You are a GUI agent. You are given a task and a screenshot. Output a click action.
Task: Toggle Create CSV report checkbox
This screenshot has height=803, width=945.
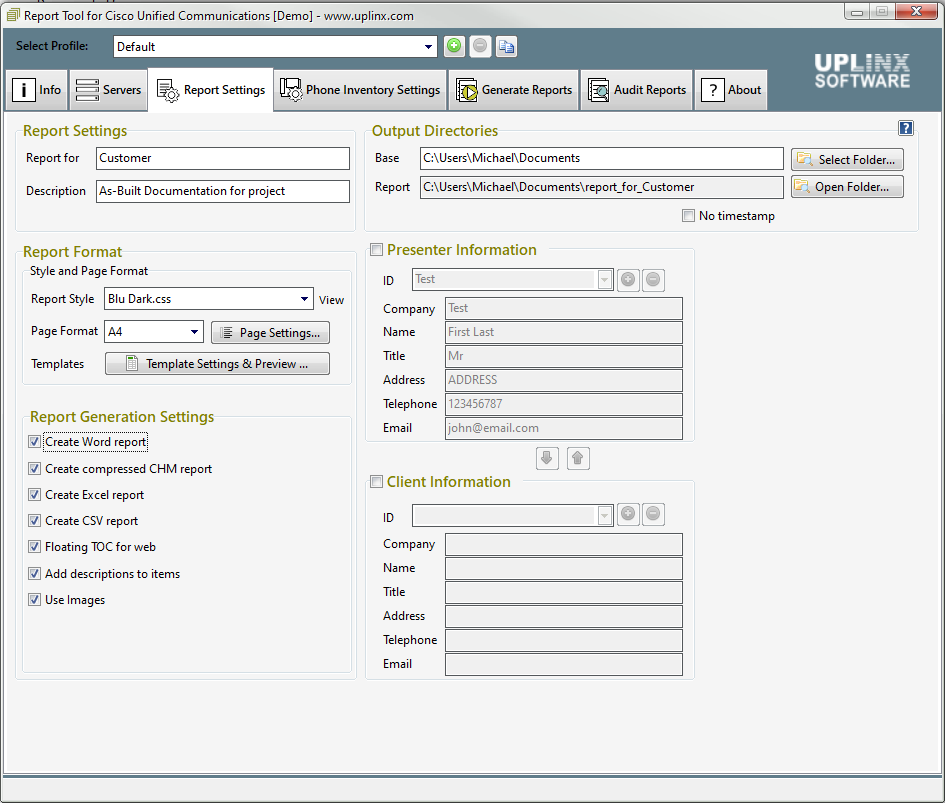(34, 521)
